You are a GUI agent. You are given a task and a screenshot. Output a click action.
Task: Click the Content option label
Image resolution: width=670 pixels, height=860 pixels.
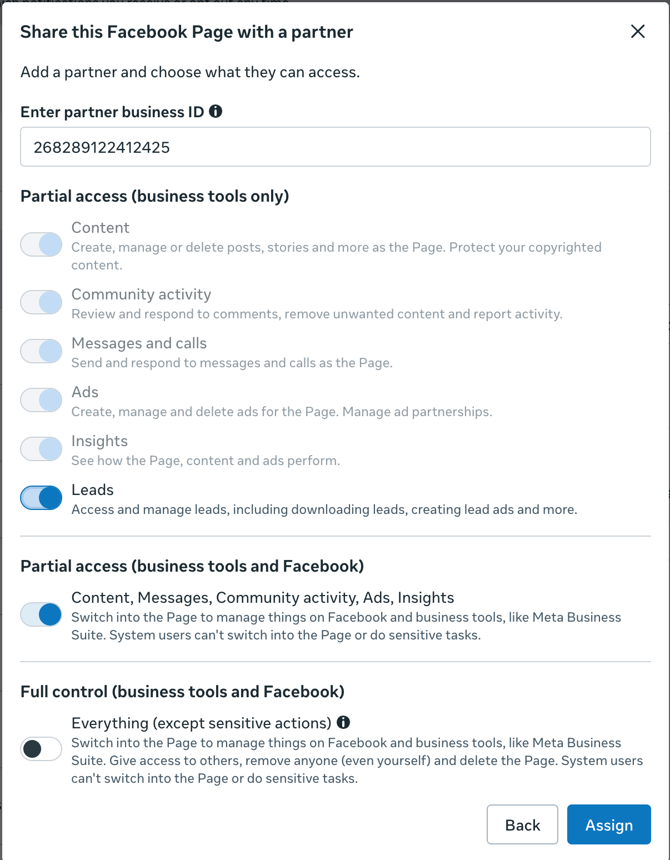[100, 228]
